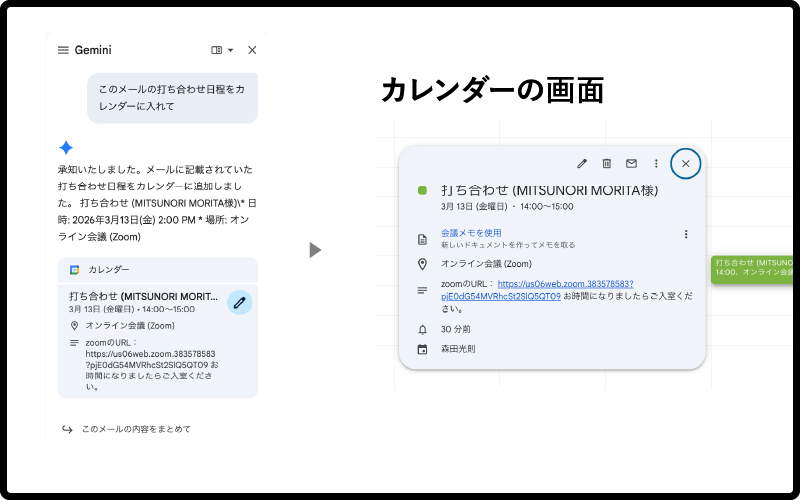Click the calendar icon beside 森田光則

pyautogui.click(x=422, y=349)
